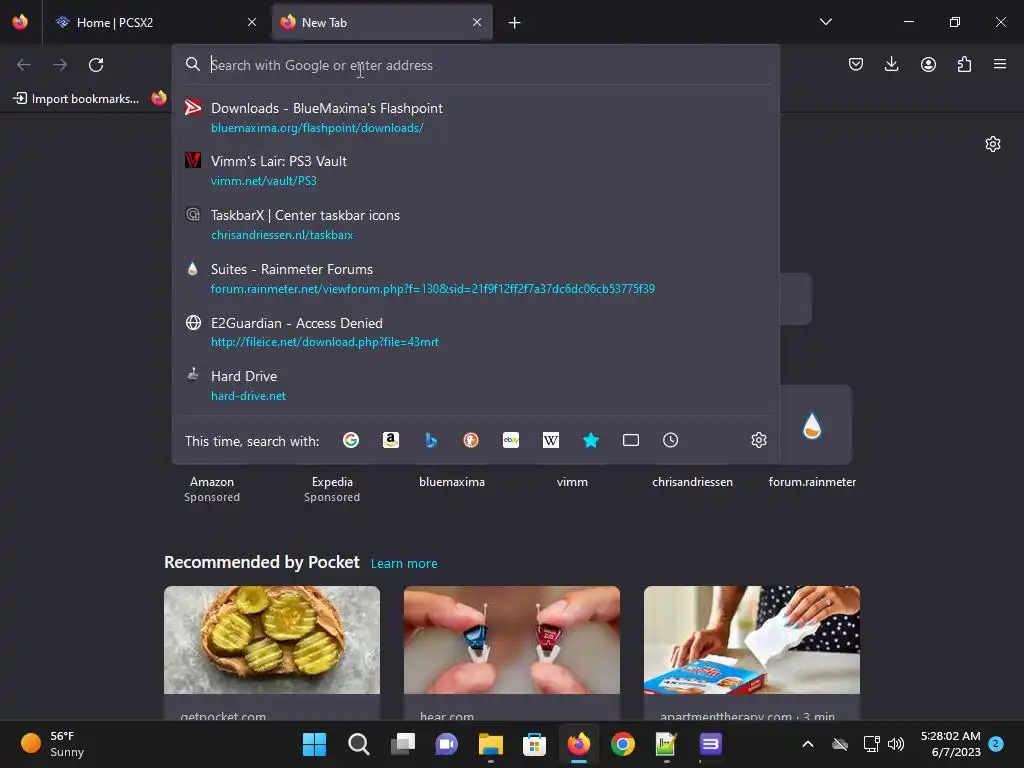The height and width of the screenshot is (768, 1024).
Task: Open the Firefox application menu
Action: click(x=1000, y=64)
